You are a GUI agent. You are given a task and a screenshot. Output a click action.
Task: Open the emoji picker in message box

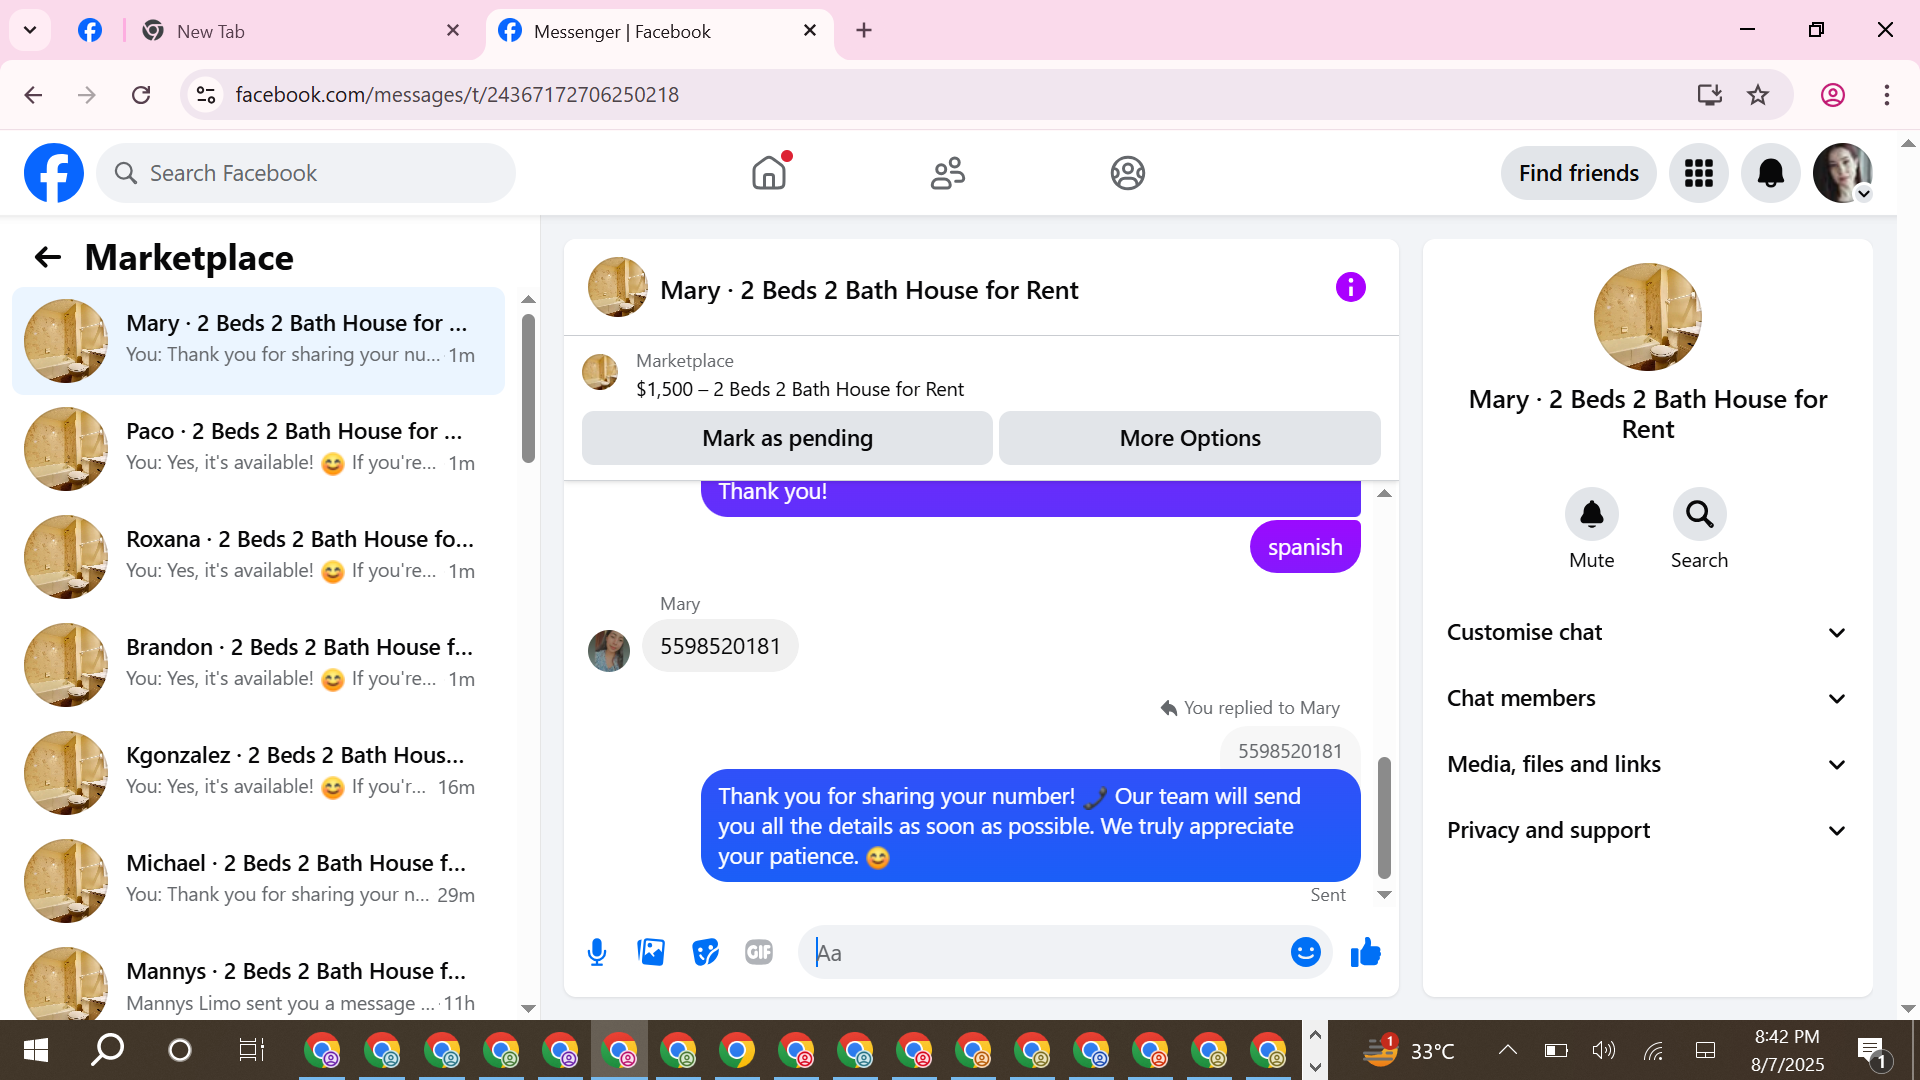click(x=1305, y=952)
